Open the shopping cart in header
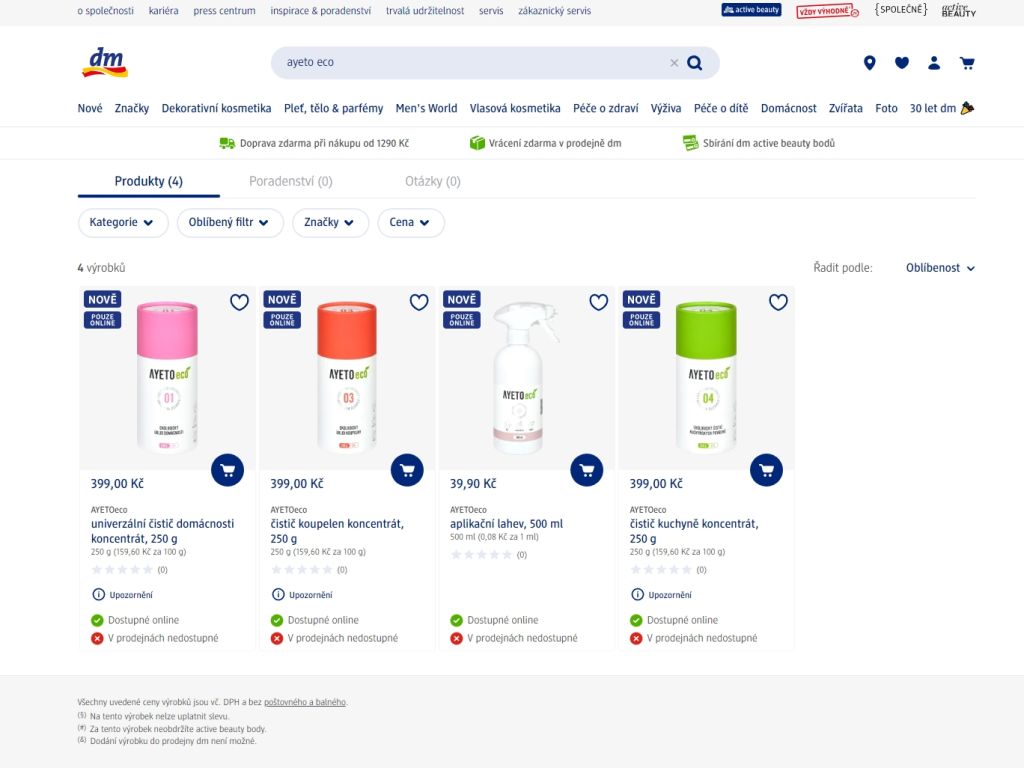The width and height of the screenshot is (1024, 768). pyautogui.click(x=967, y=63)
